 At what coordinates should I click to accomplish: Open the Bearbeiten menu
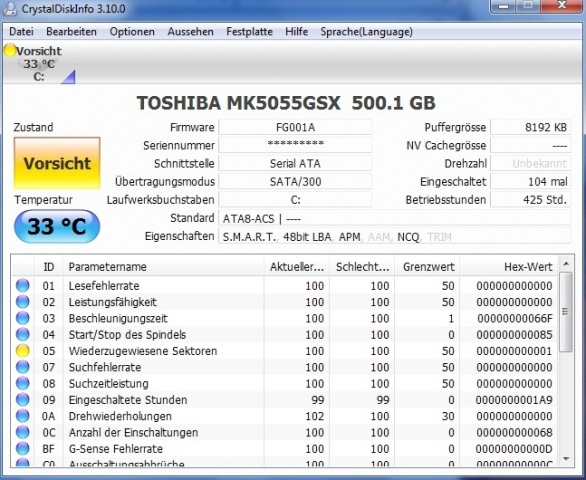click(x=71, y=32)
